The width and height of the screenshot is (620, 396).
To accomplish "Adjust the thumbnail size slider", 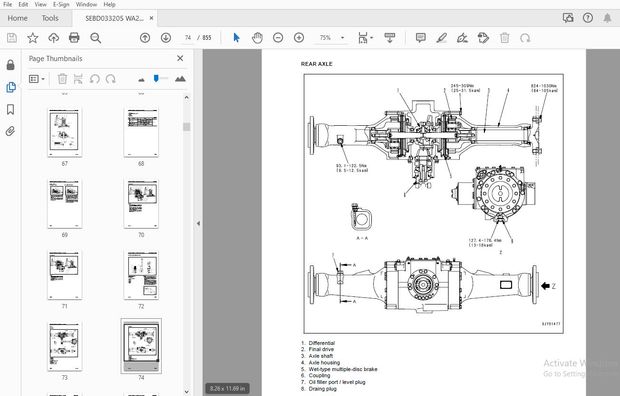I will [x=156, y=78].
